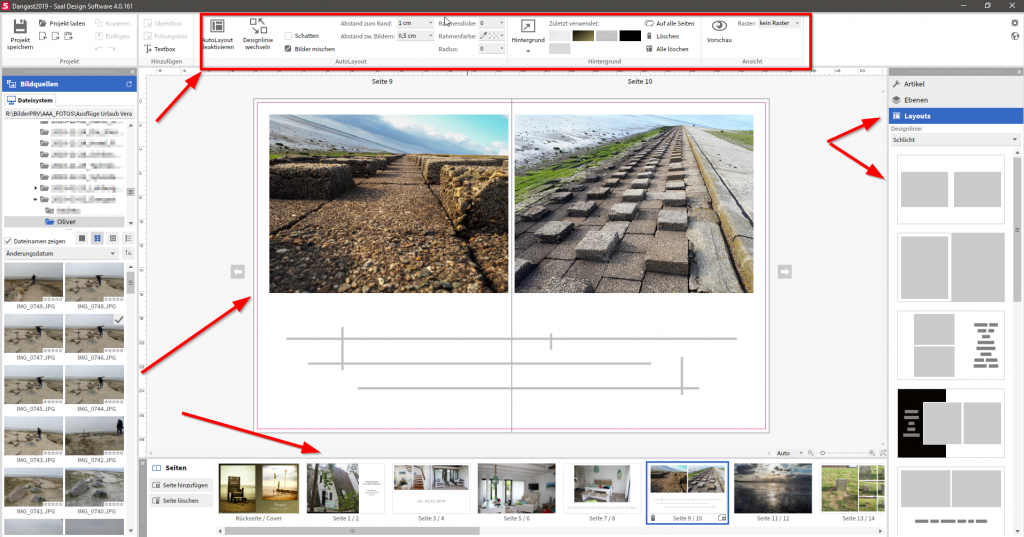Viewport: 1024px width, 537px height.
Task: Toggle Dateinamen zeigen checkbox
Action: click(8, 241)
